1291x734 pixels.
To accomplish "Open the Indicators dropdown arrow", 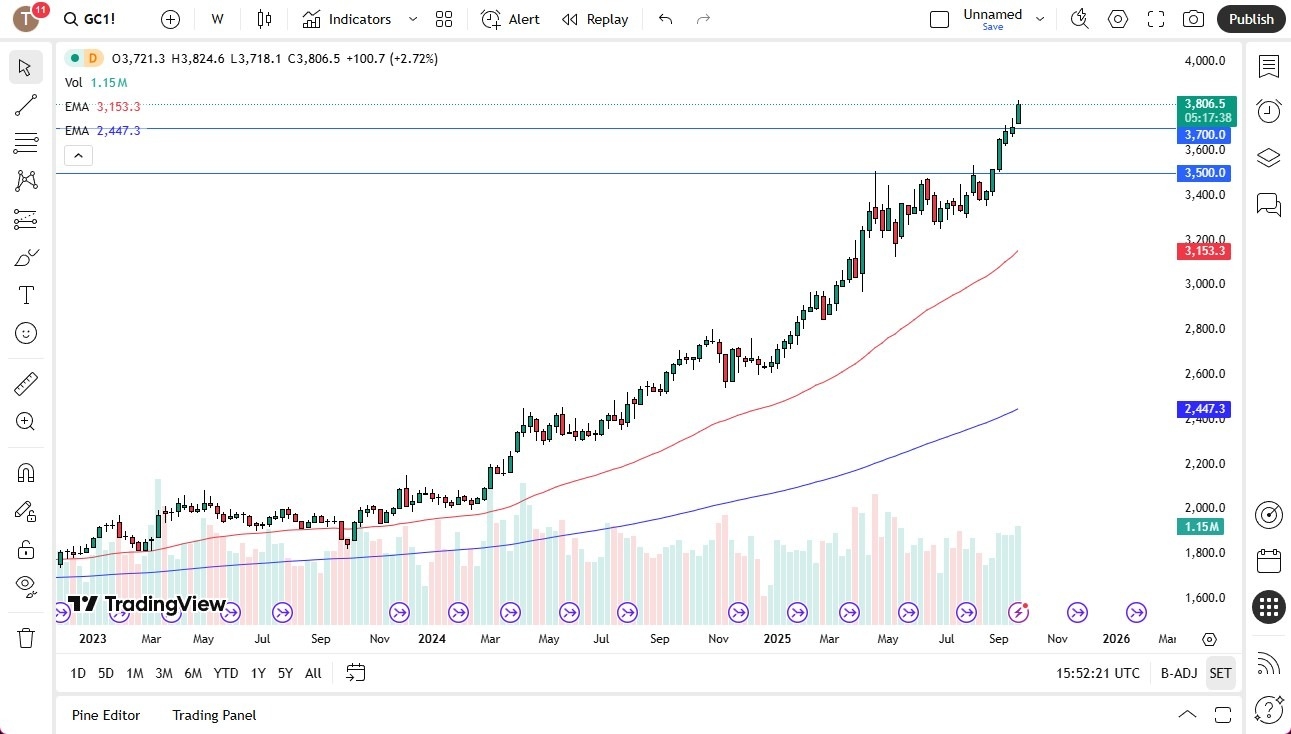I will coord(412,19).
